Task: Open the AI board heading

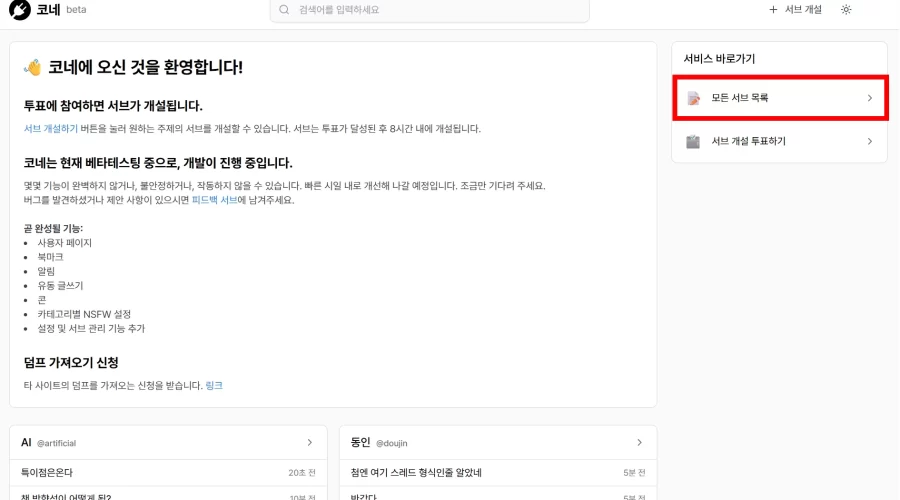Action: (26, 443)
